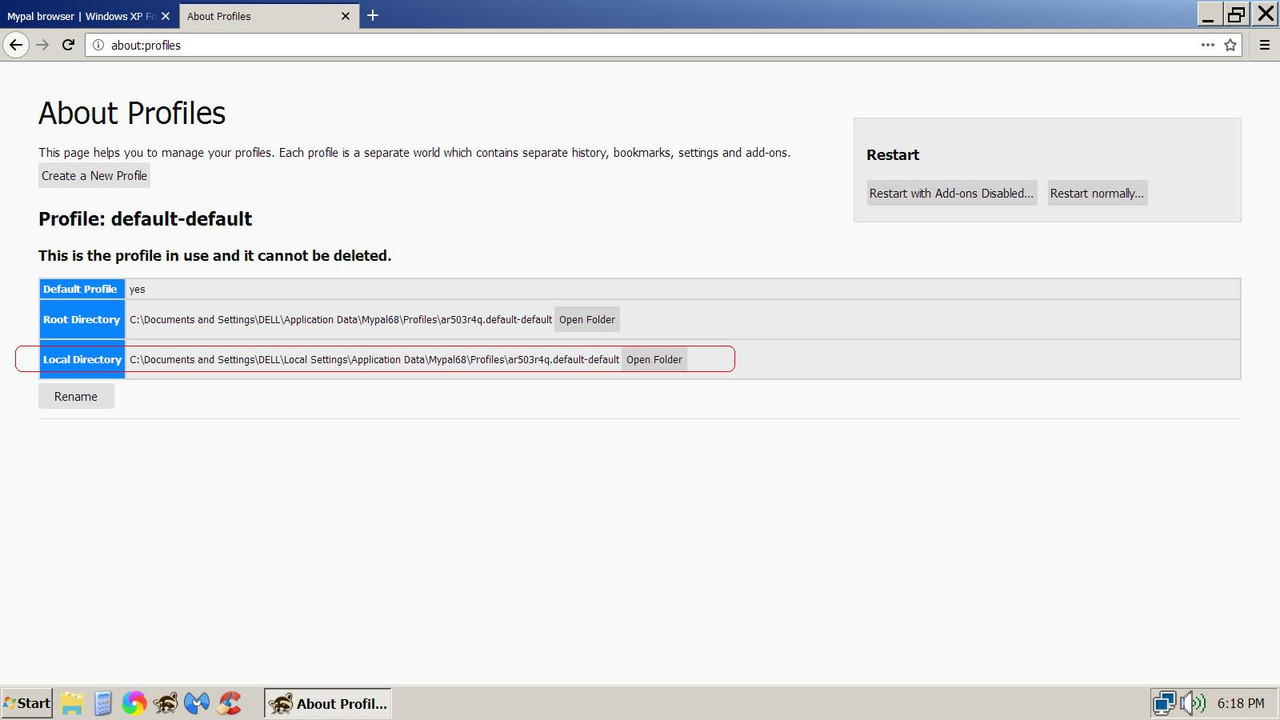Open page actions three-dot menu in address bar
The width and height of the screenshot is (1280, 720).
[x=1208, y=45]
